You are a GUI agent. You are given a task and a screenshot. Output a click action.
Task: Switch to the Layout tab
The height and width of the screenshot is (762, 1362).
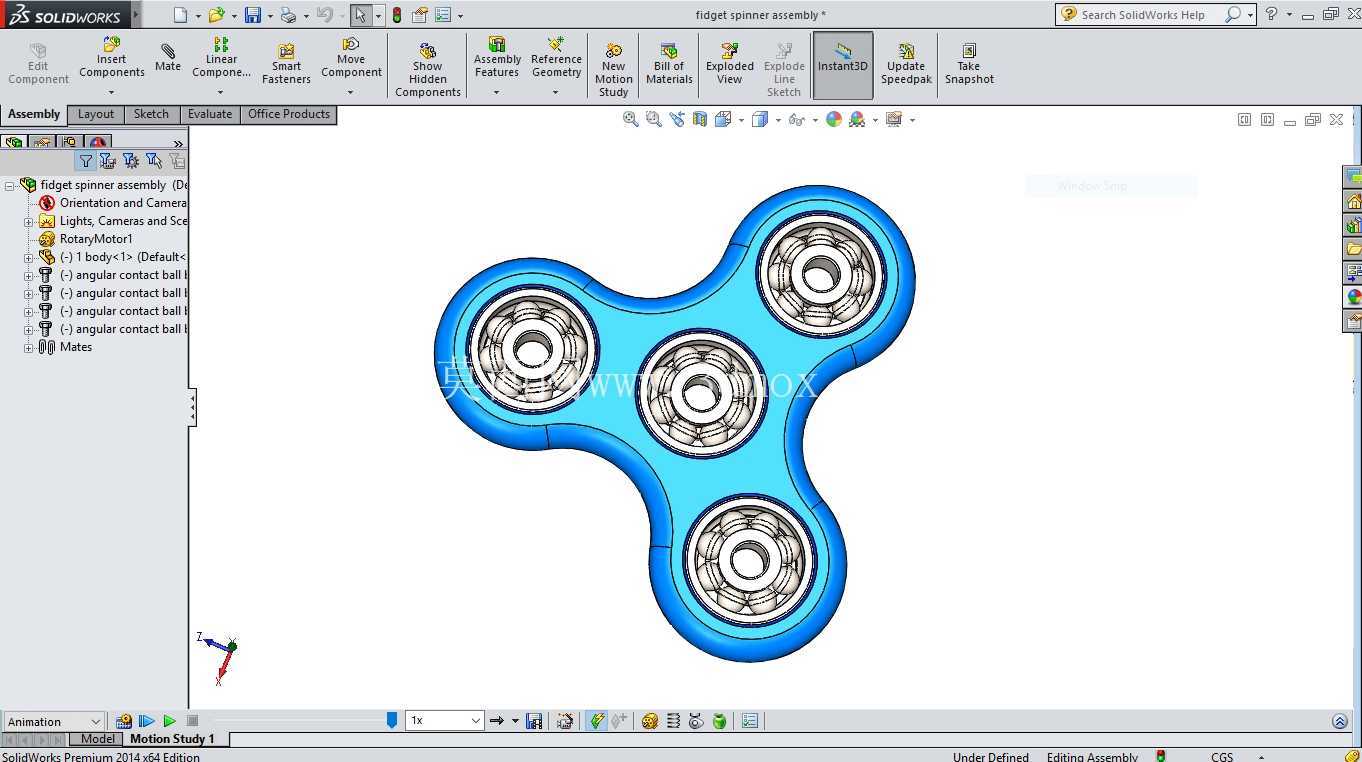point(96,114)
